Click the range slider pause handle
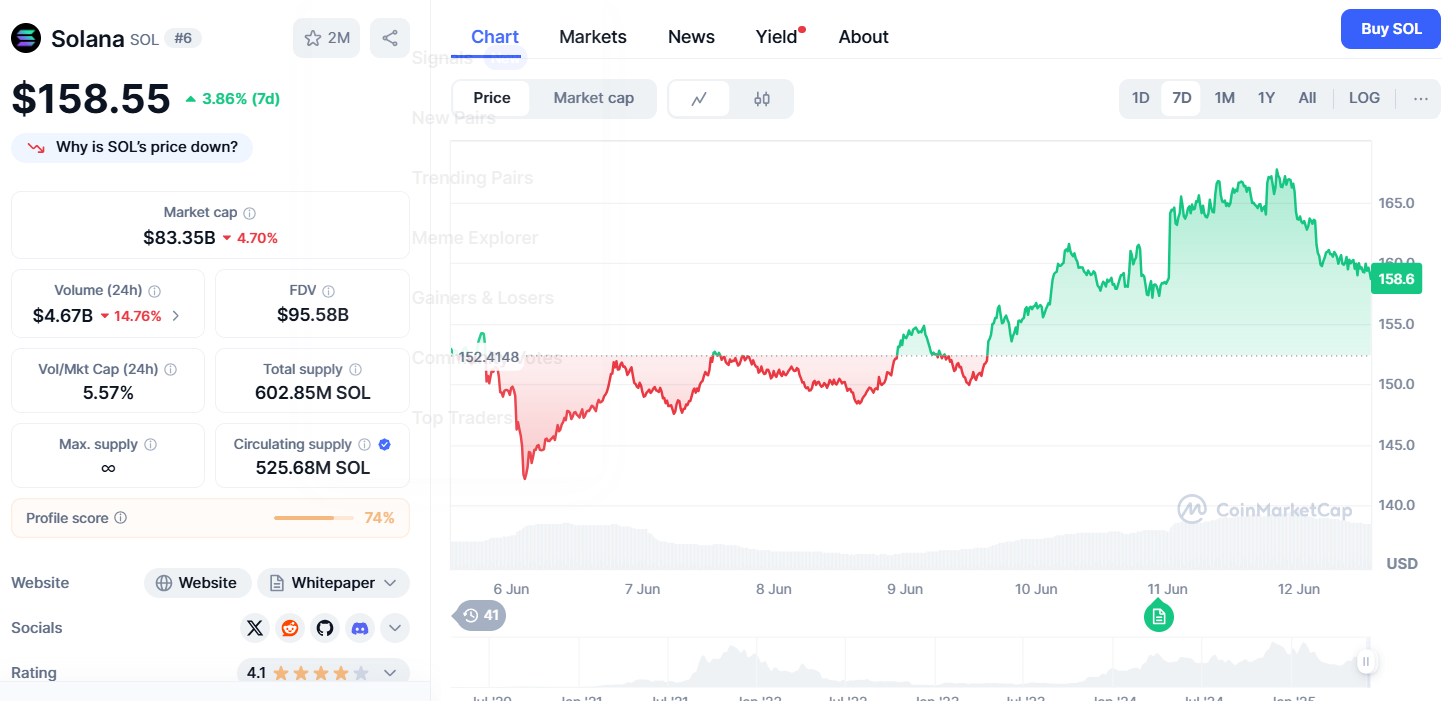Viewport: 1442px width, 701px height. 1366,661
